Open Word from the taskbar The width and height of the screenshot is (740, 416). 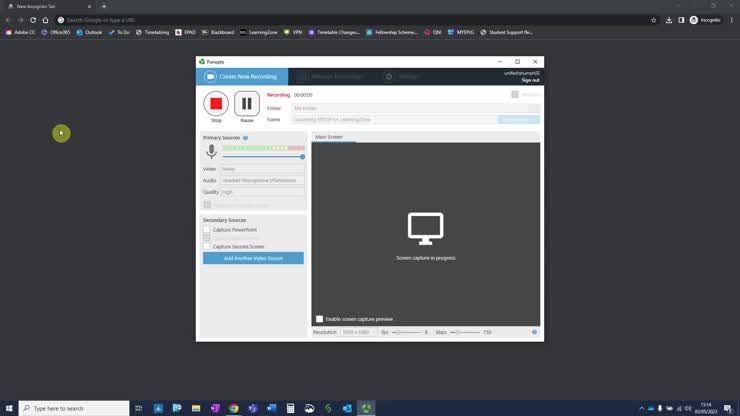271,408
